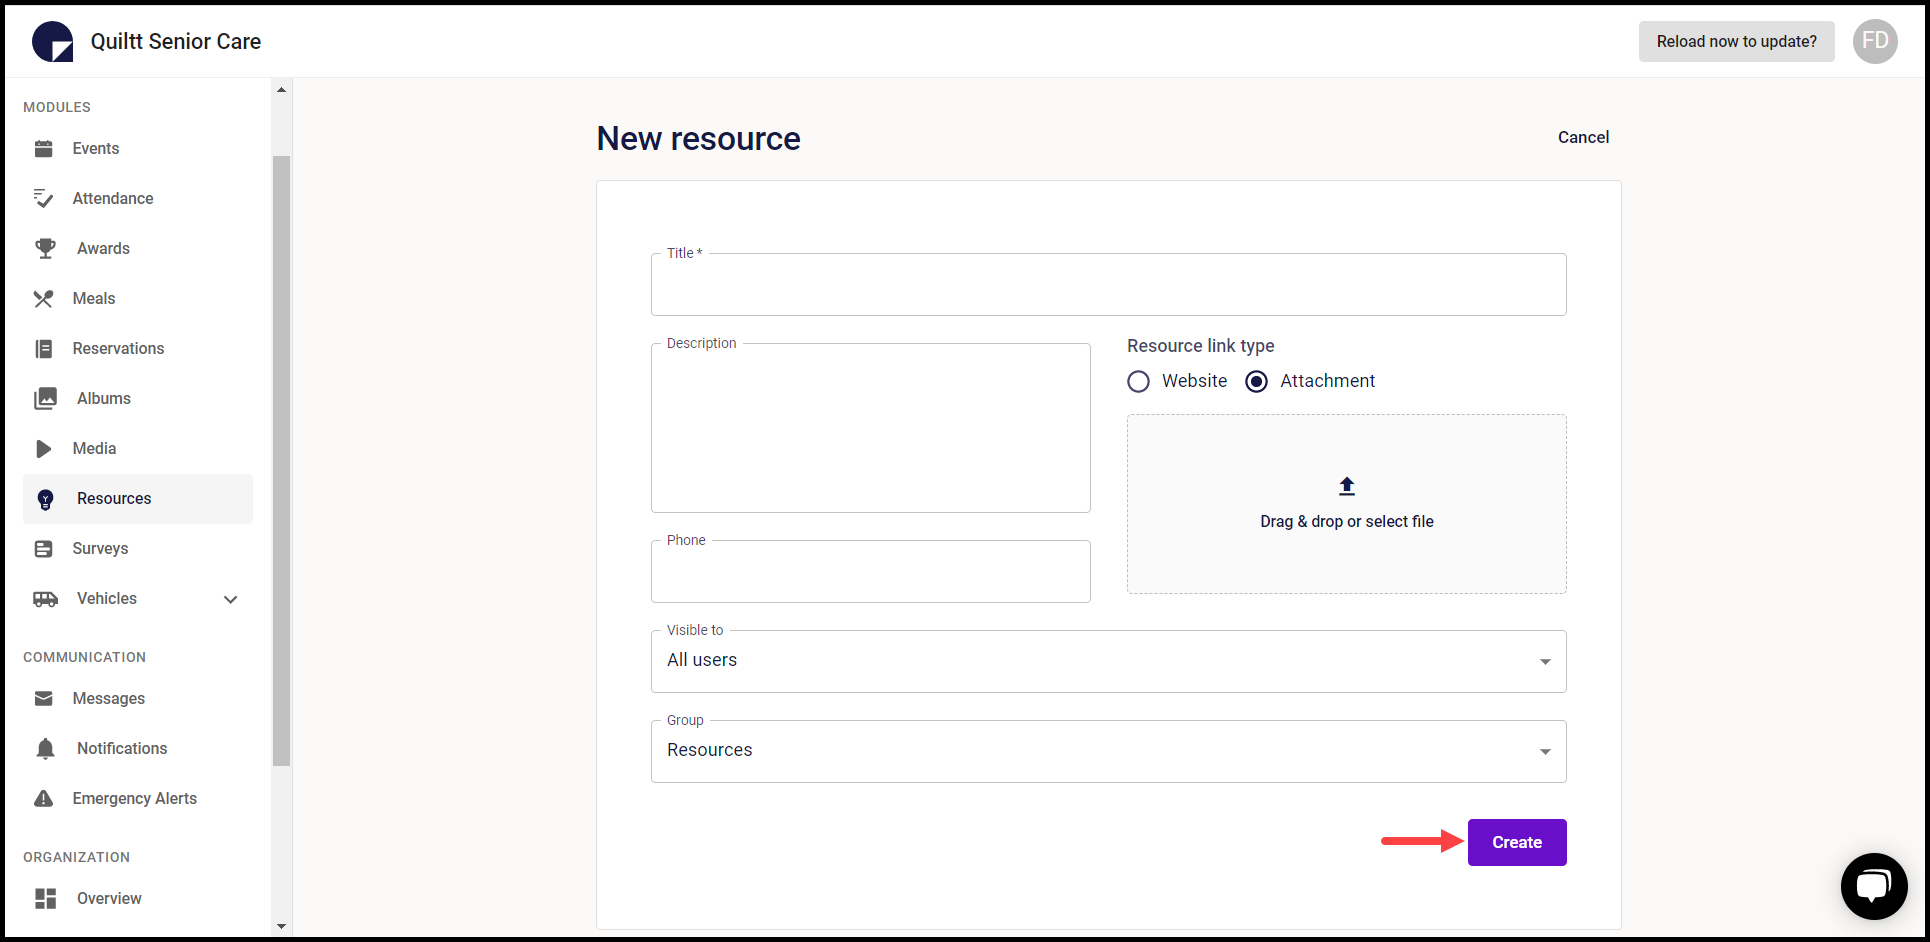
Task: Select the Website radio button
Action: pos(1138,381)
